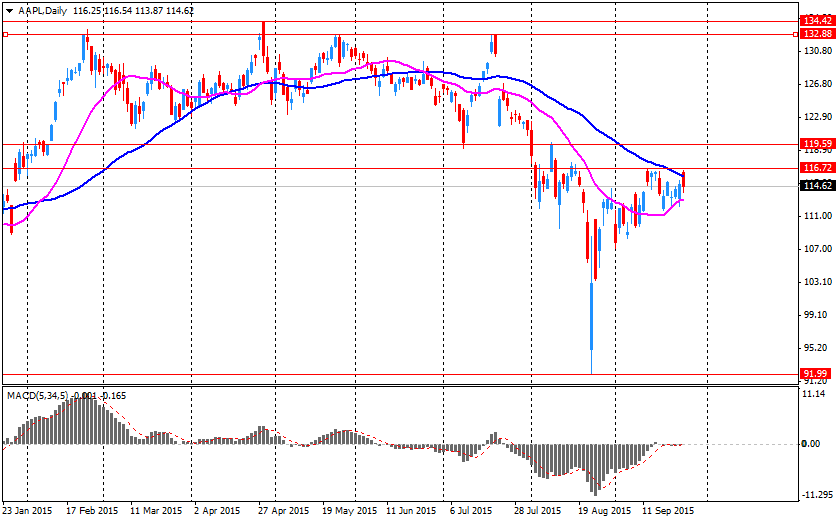Click the MACD(5,34,5) indicator label
This screenshot has width=838, height=519.
pos(37,396)
